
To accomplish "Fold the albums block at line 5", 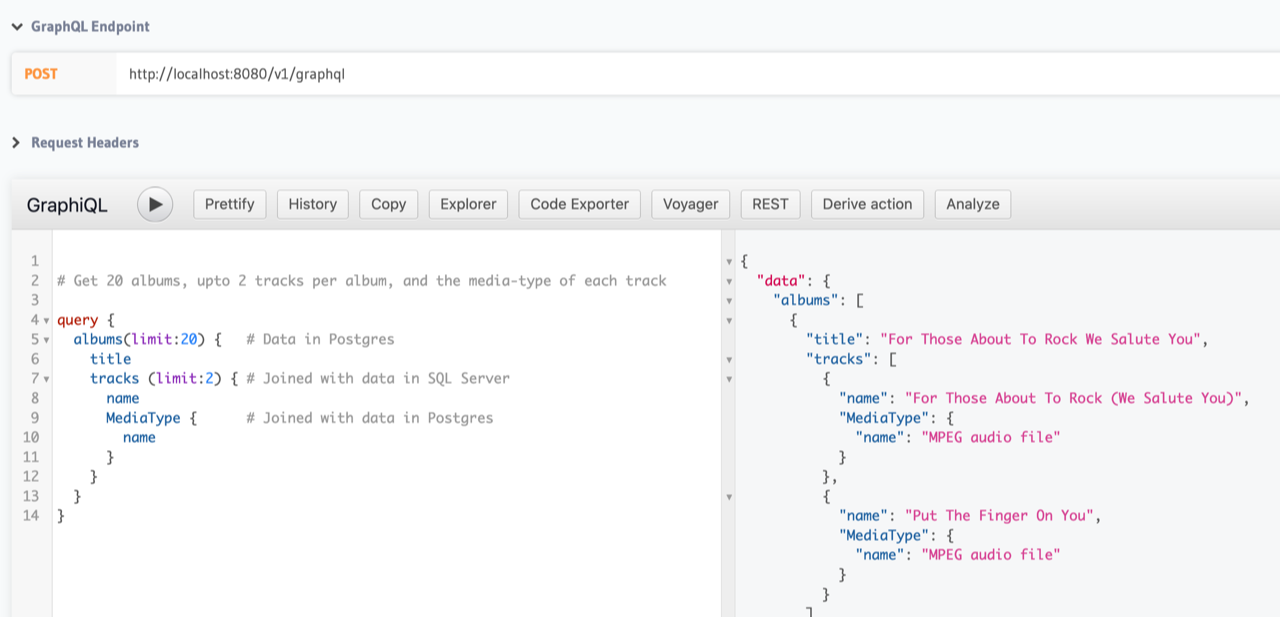I will 46,340.
